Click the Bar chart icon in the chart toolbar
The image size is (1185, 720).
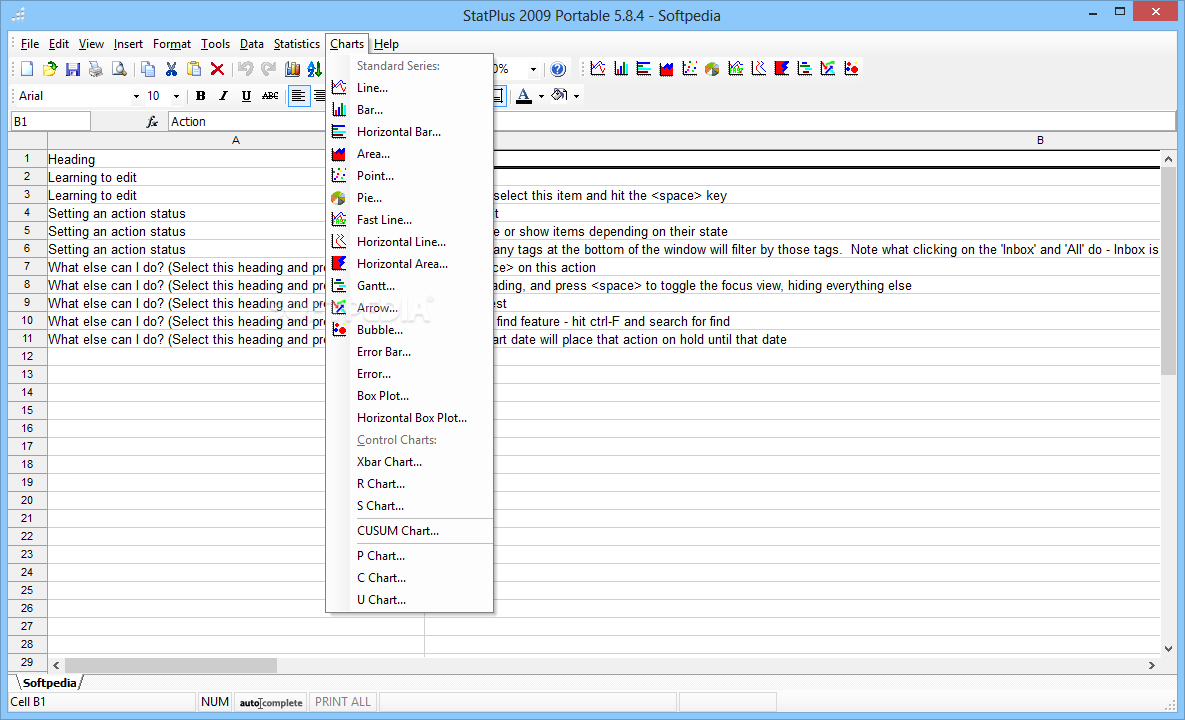tap(620, 69)
